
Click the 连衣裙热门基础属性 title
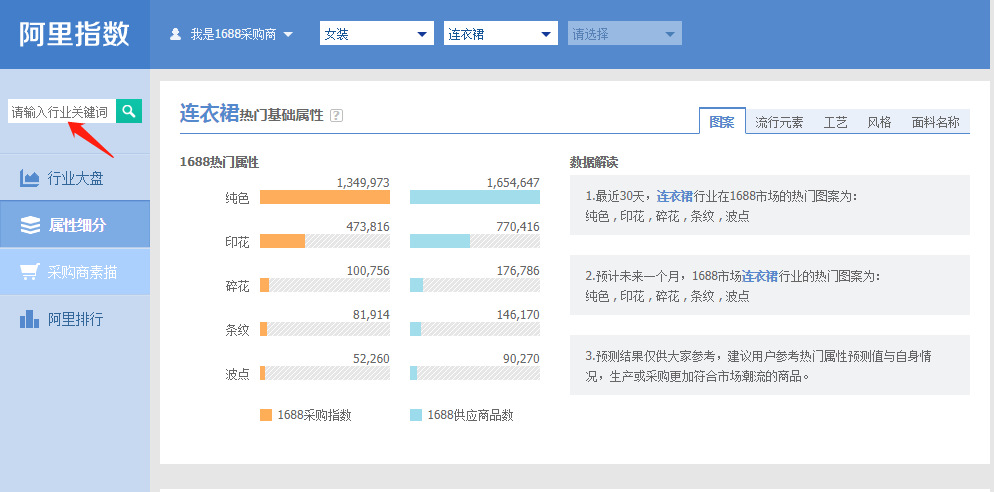[x=252, y=113]
